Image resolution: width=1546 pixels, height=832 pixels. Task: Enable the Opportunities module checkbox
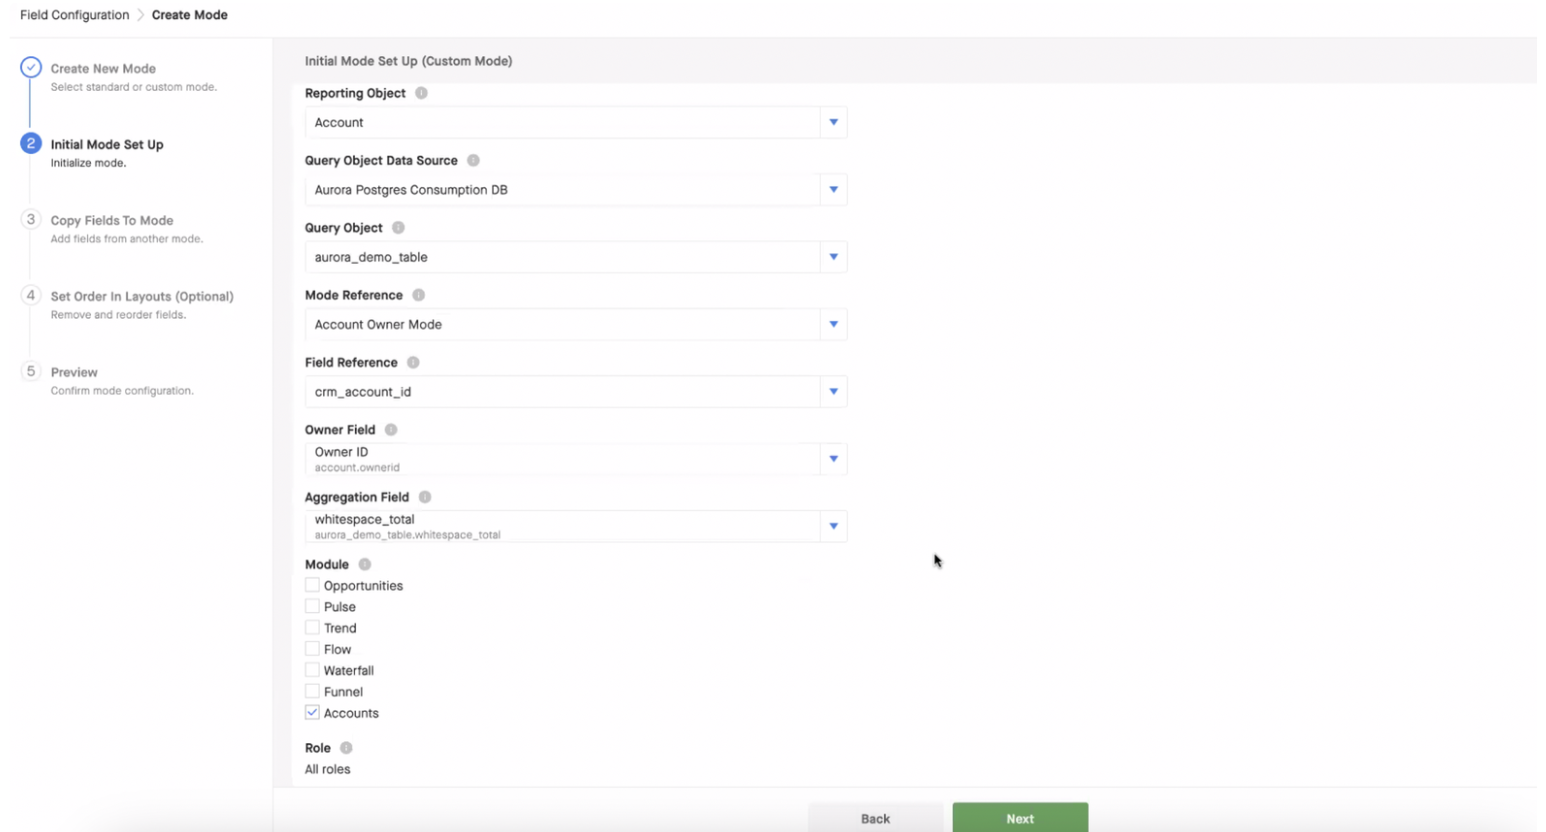(312, 585)
